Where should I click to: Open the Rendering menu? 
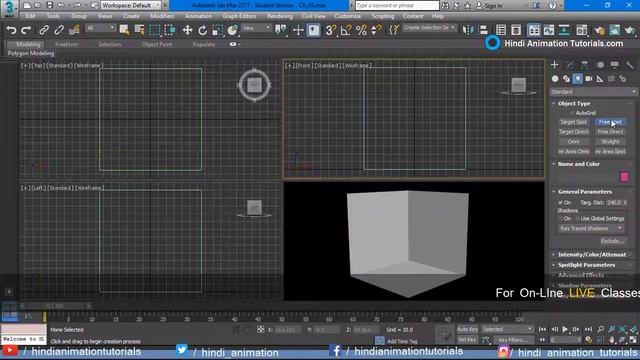coord(280,16)
